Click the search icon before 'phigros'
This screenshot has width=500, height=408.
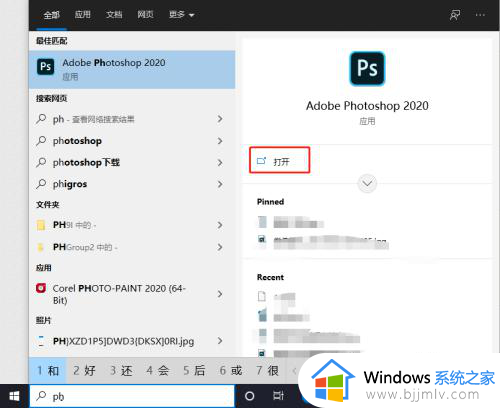click(x=41, y=184)
